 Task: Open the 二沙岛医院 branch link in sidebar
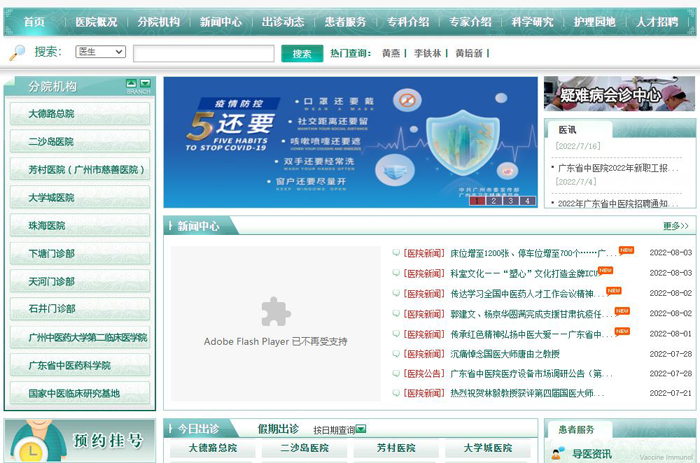pyautogui.click(x=51, y=142)
